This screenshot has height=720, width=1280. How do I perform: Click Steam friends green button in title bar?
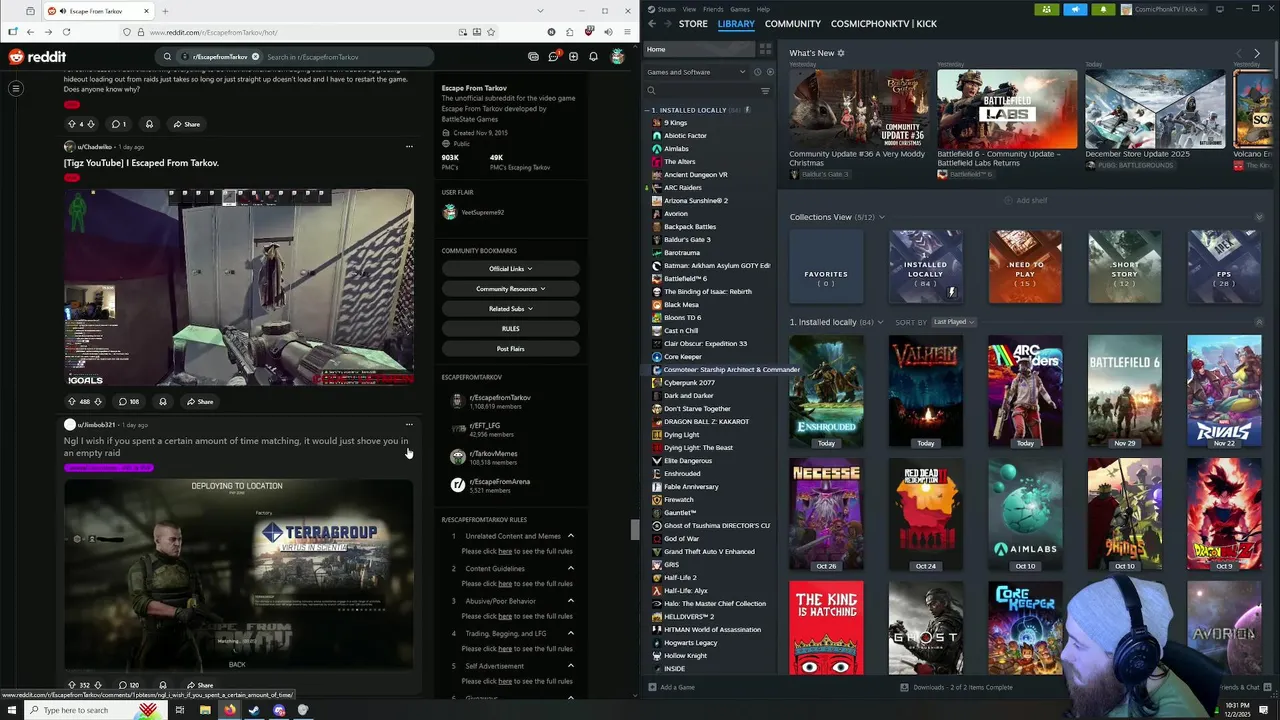(x=1046, y=9)
